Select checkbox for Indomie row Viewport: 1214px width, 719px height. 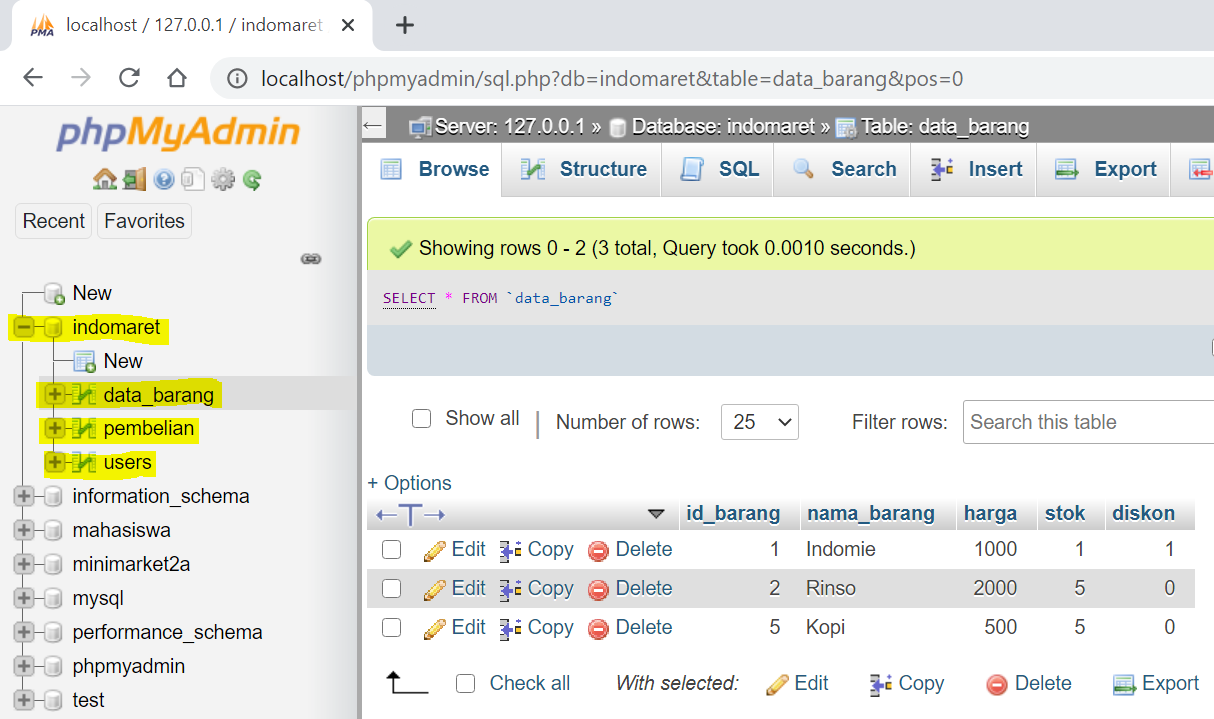click(392, 550)
